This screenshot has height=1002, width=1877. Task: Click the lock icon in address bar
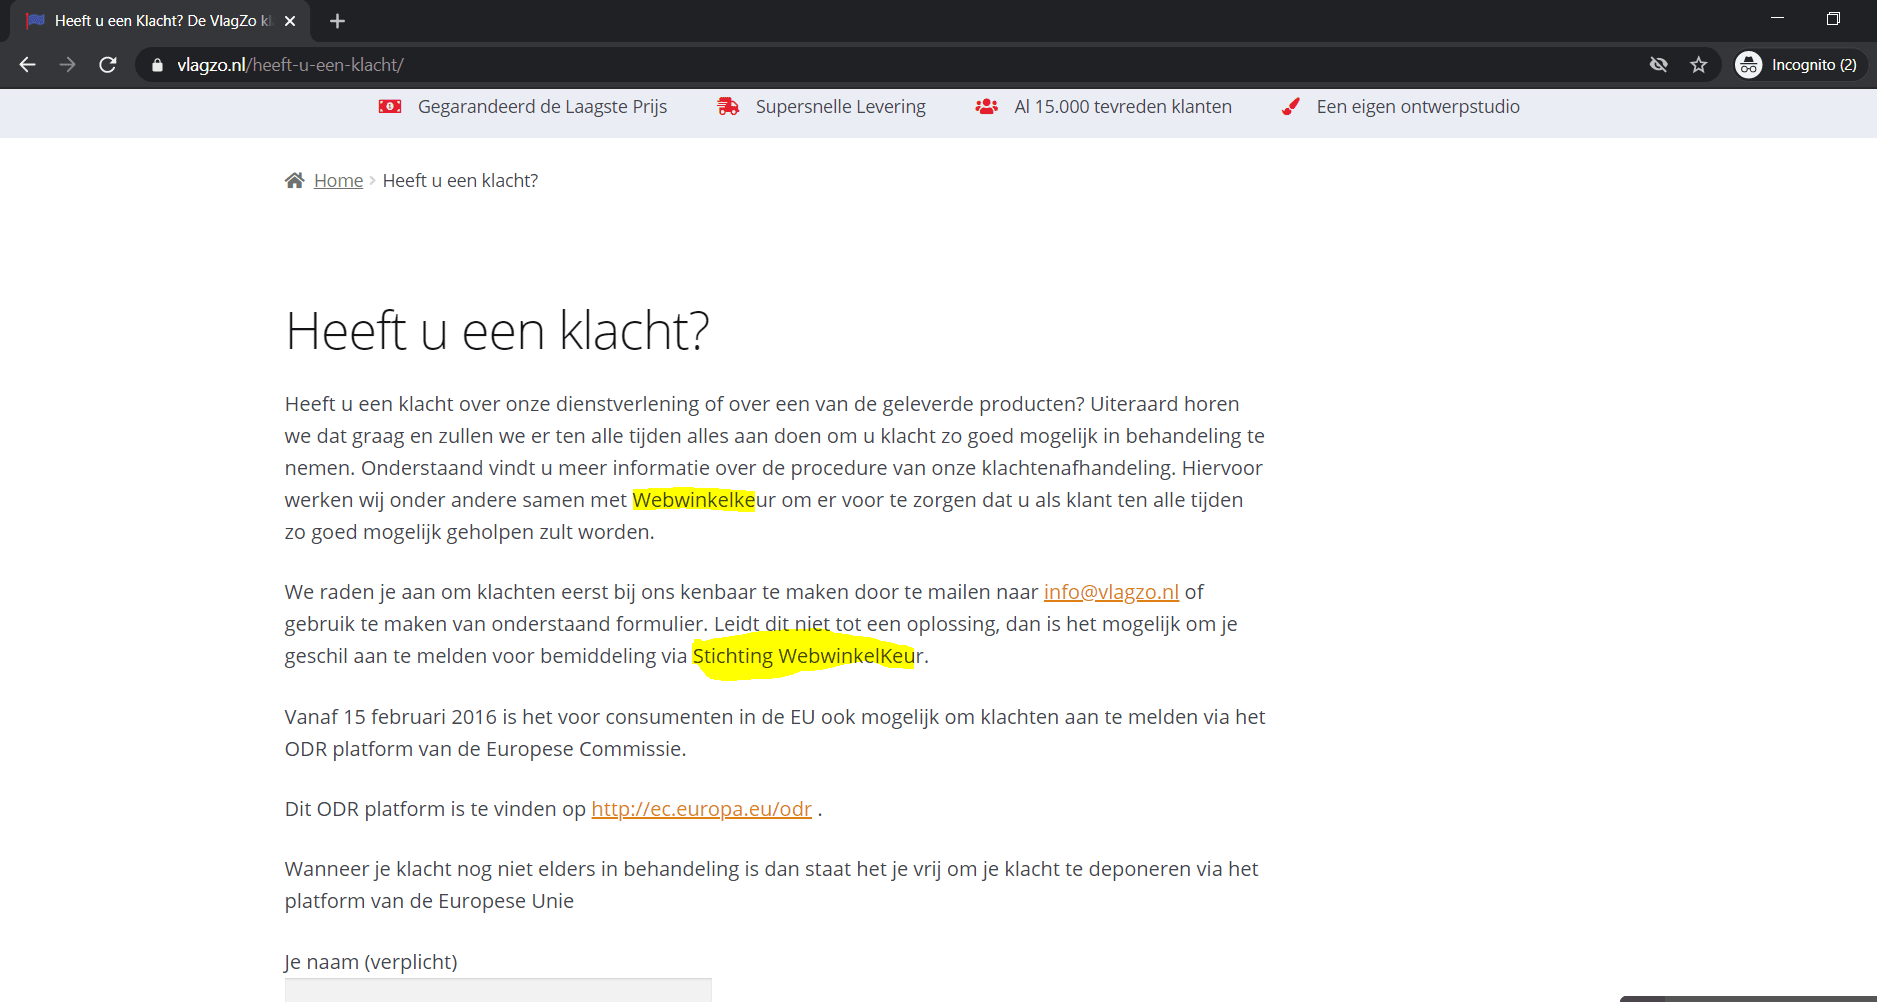[157, 65]
